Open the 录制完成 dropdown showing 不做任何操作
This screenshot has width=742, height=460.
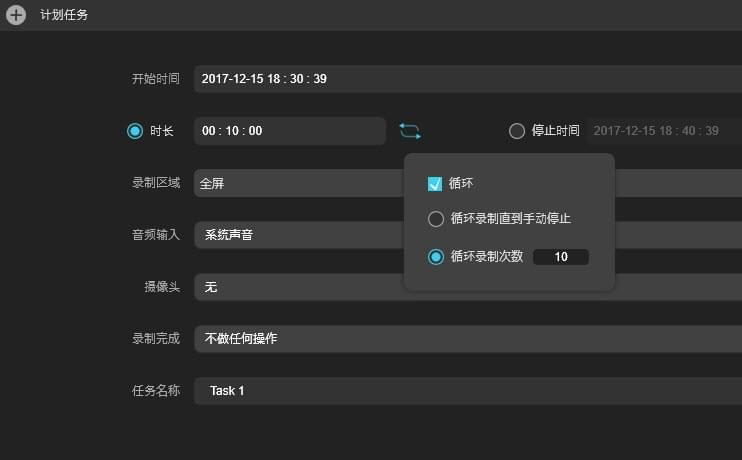[x=468, y=339]
